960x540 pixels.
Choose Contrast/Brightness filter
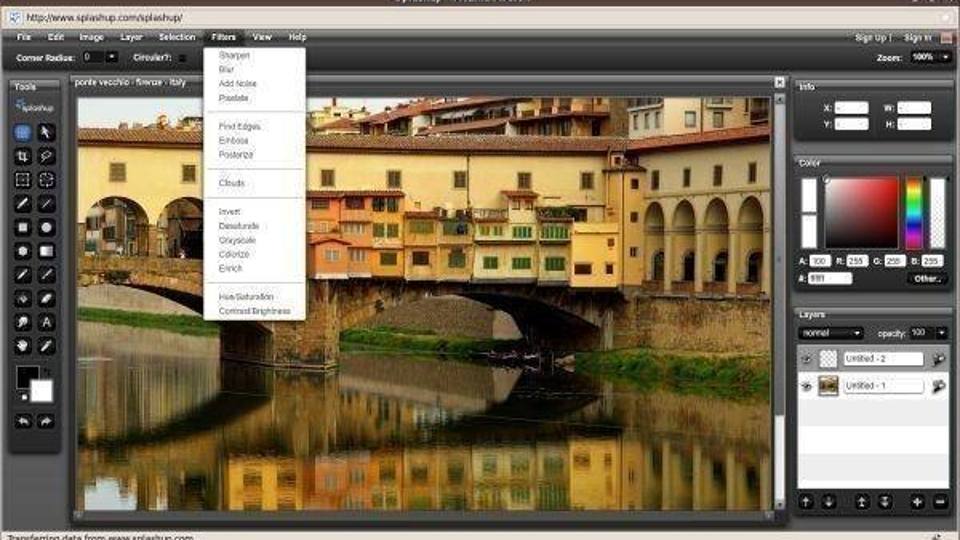(254, 311)
